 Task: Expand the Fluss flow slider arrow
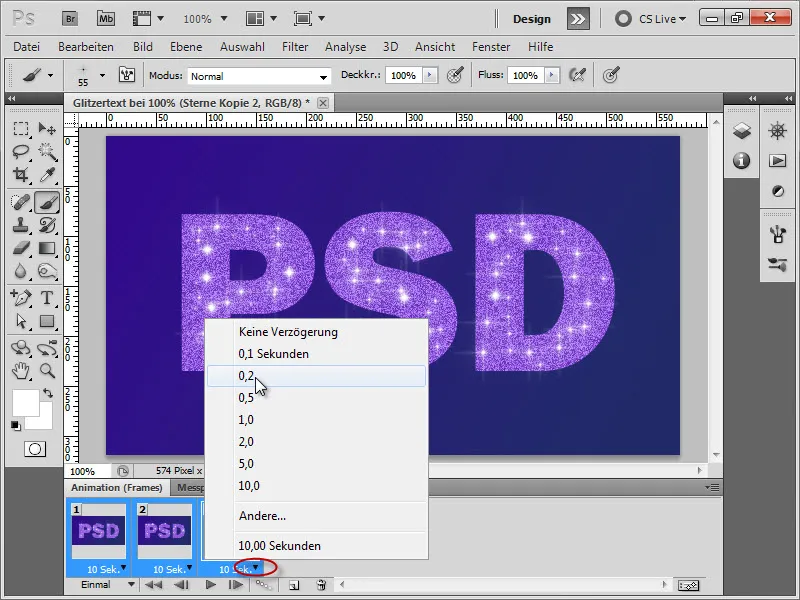[552, 76]
